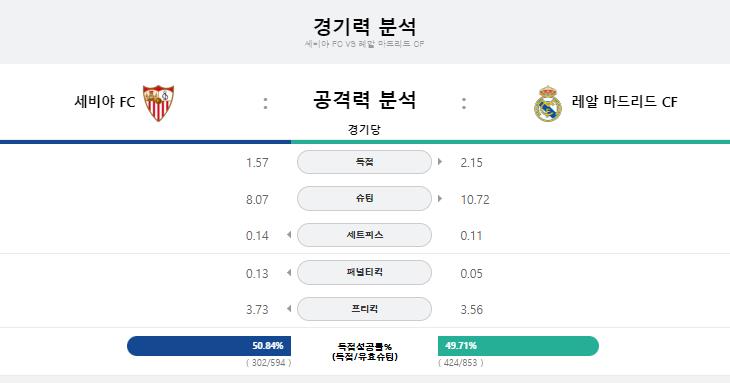The image size is (730, 383).
Task: Select the 페널티킥 stat pill button
Action: (x=365, y=272)
